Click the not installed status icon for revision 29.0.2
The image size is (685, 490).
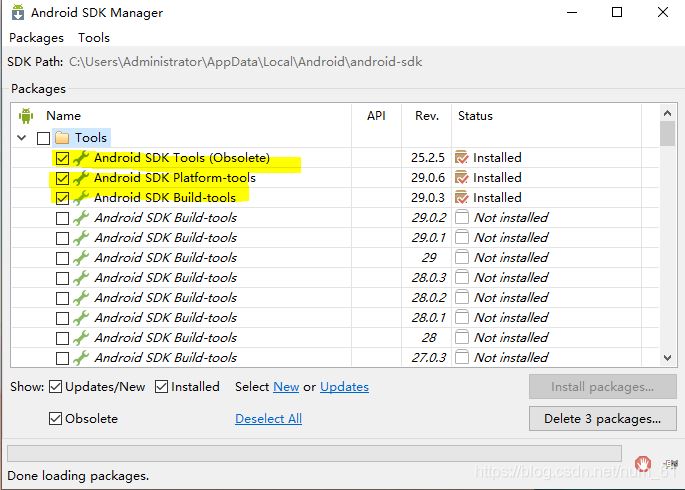point(461,218)
